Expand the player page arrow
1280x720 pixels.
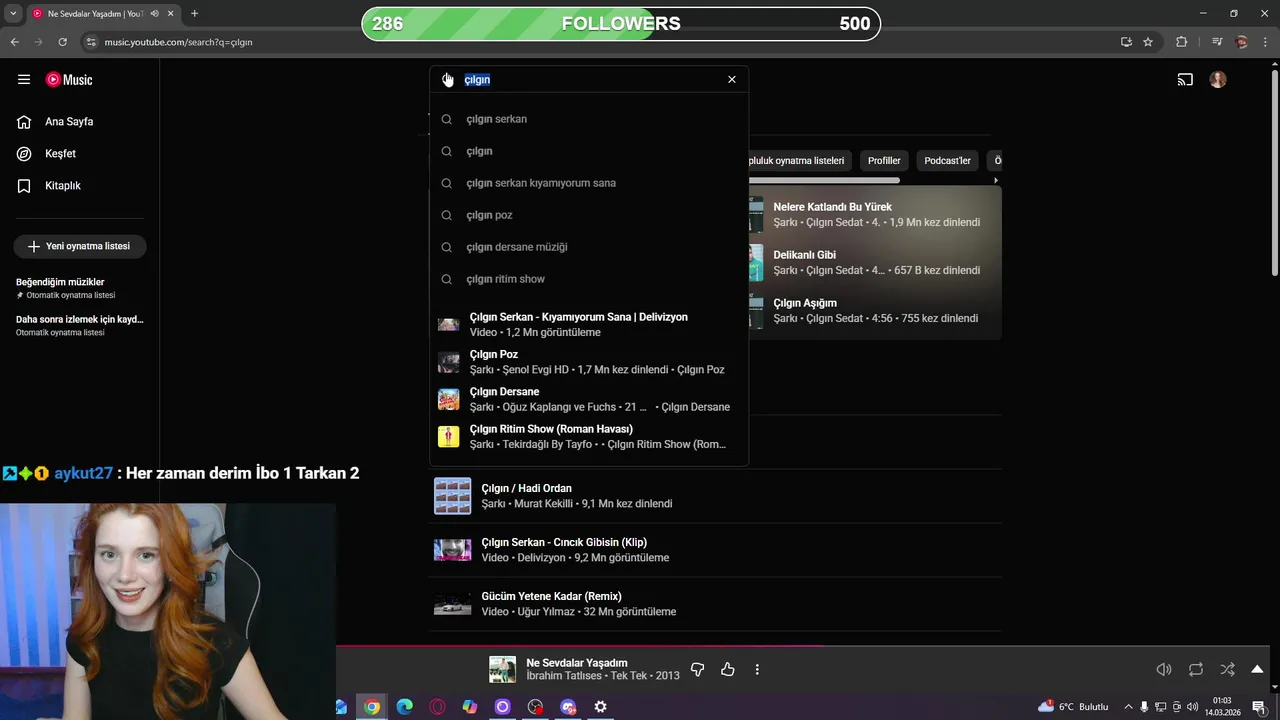click(x=1258, y=669)
